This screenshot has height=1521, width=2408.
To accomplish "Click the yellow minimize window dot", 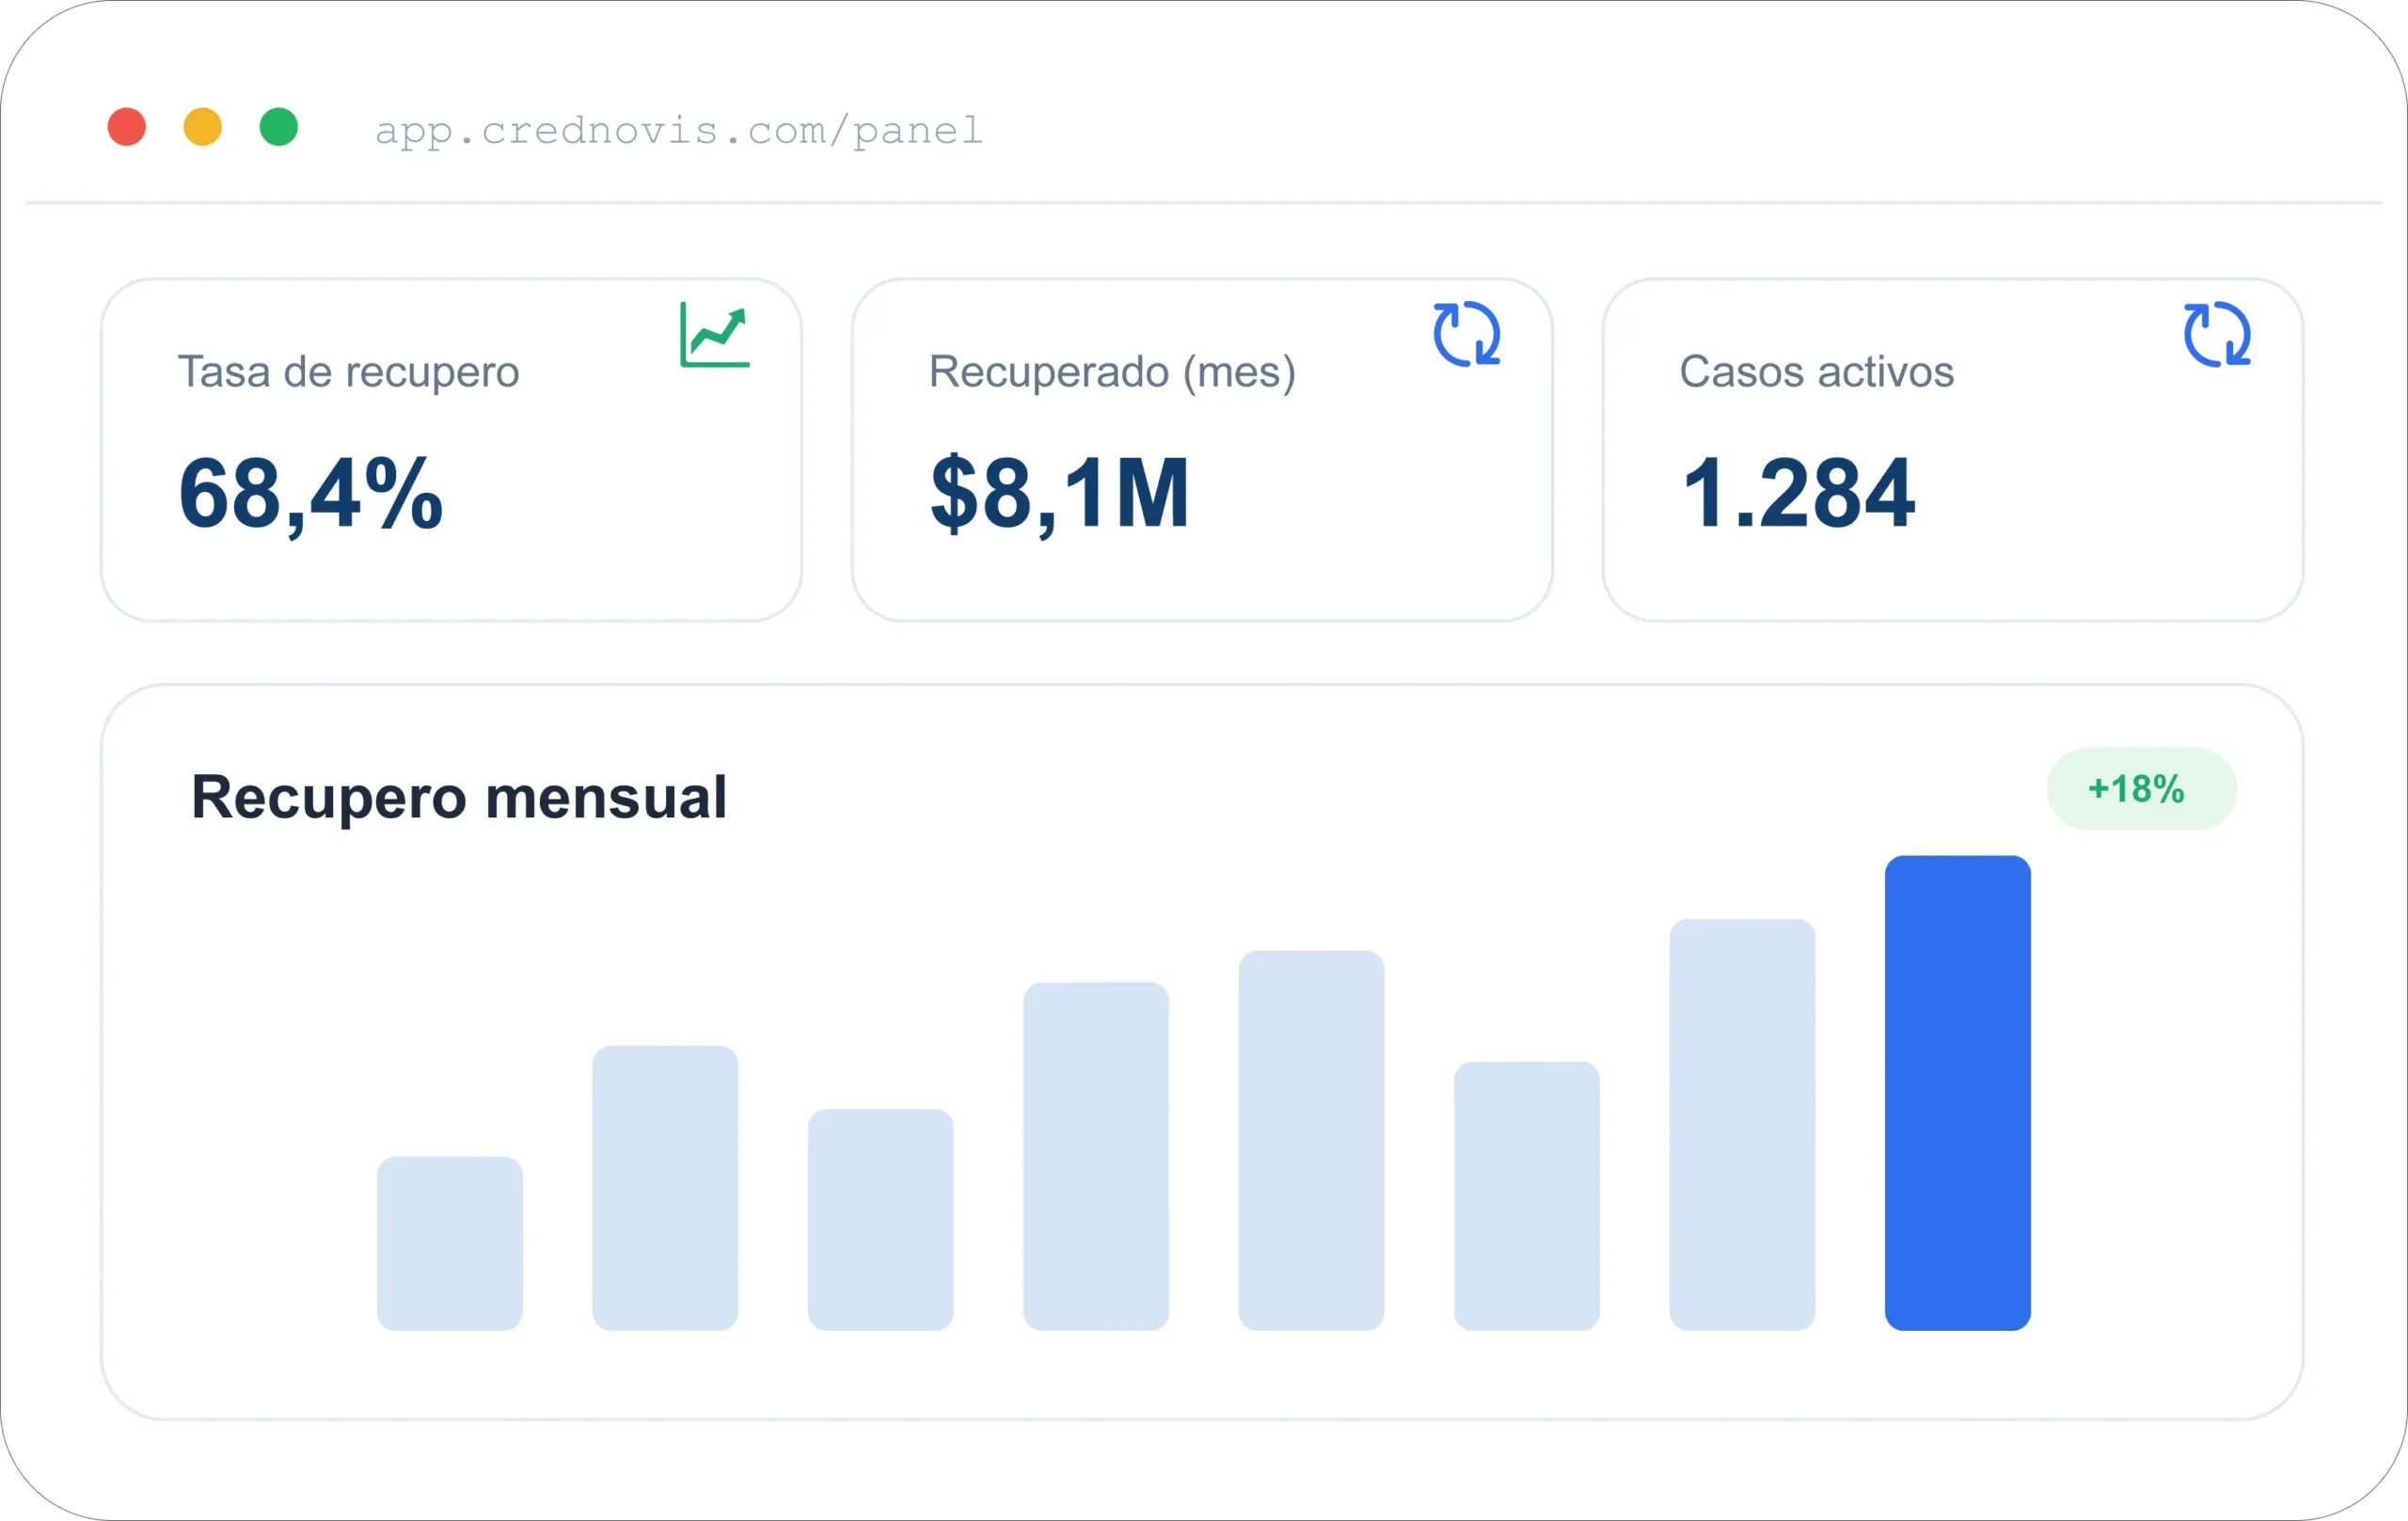I will point(203,127).
